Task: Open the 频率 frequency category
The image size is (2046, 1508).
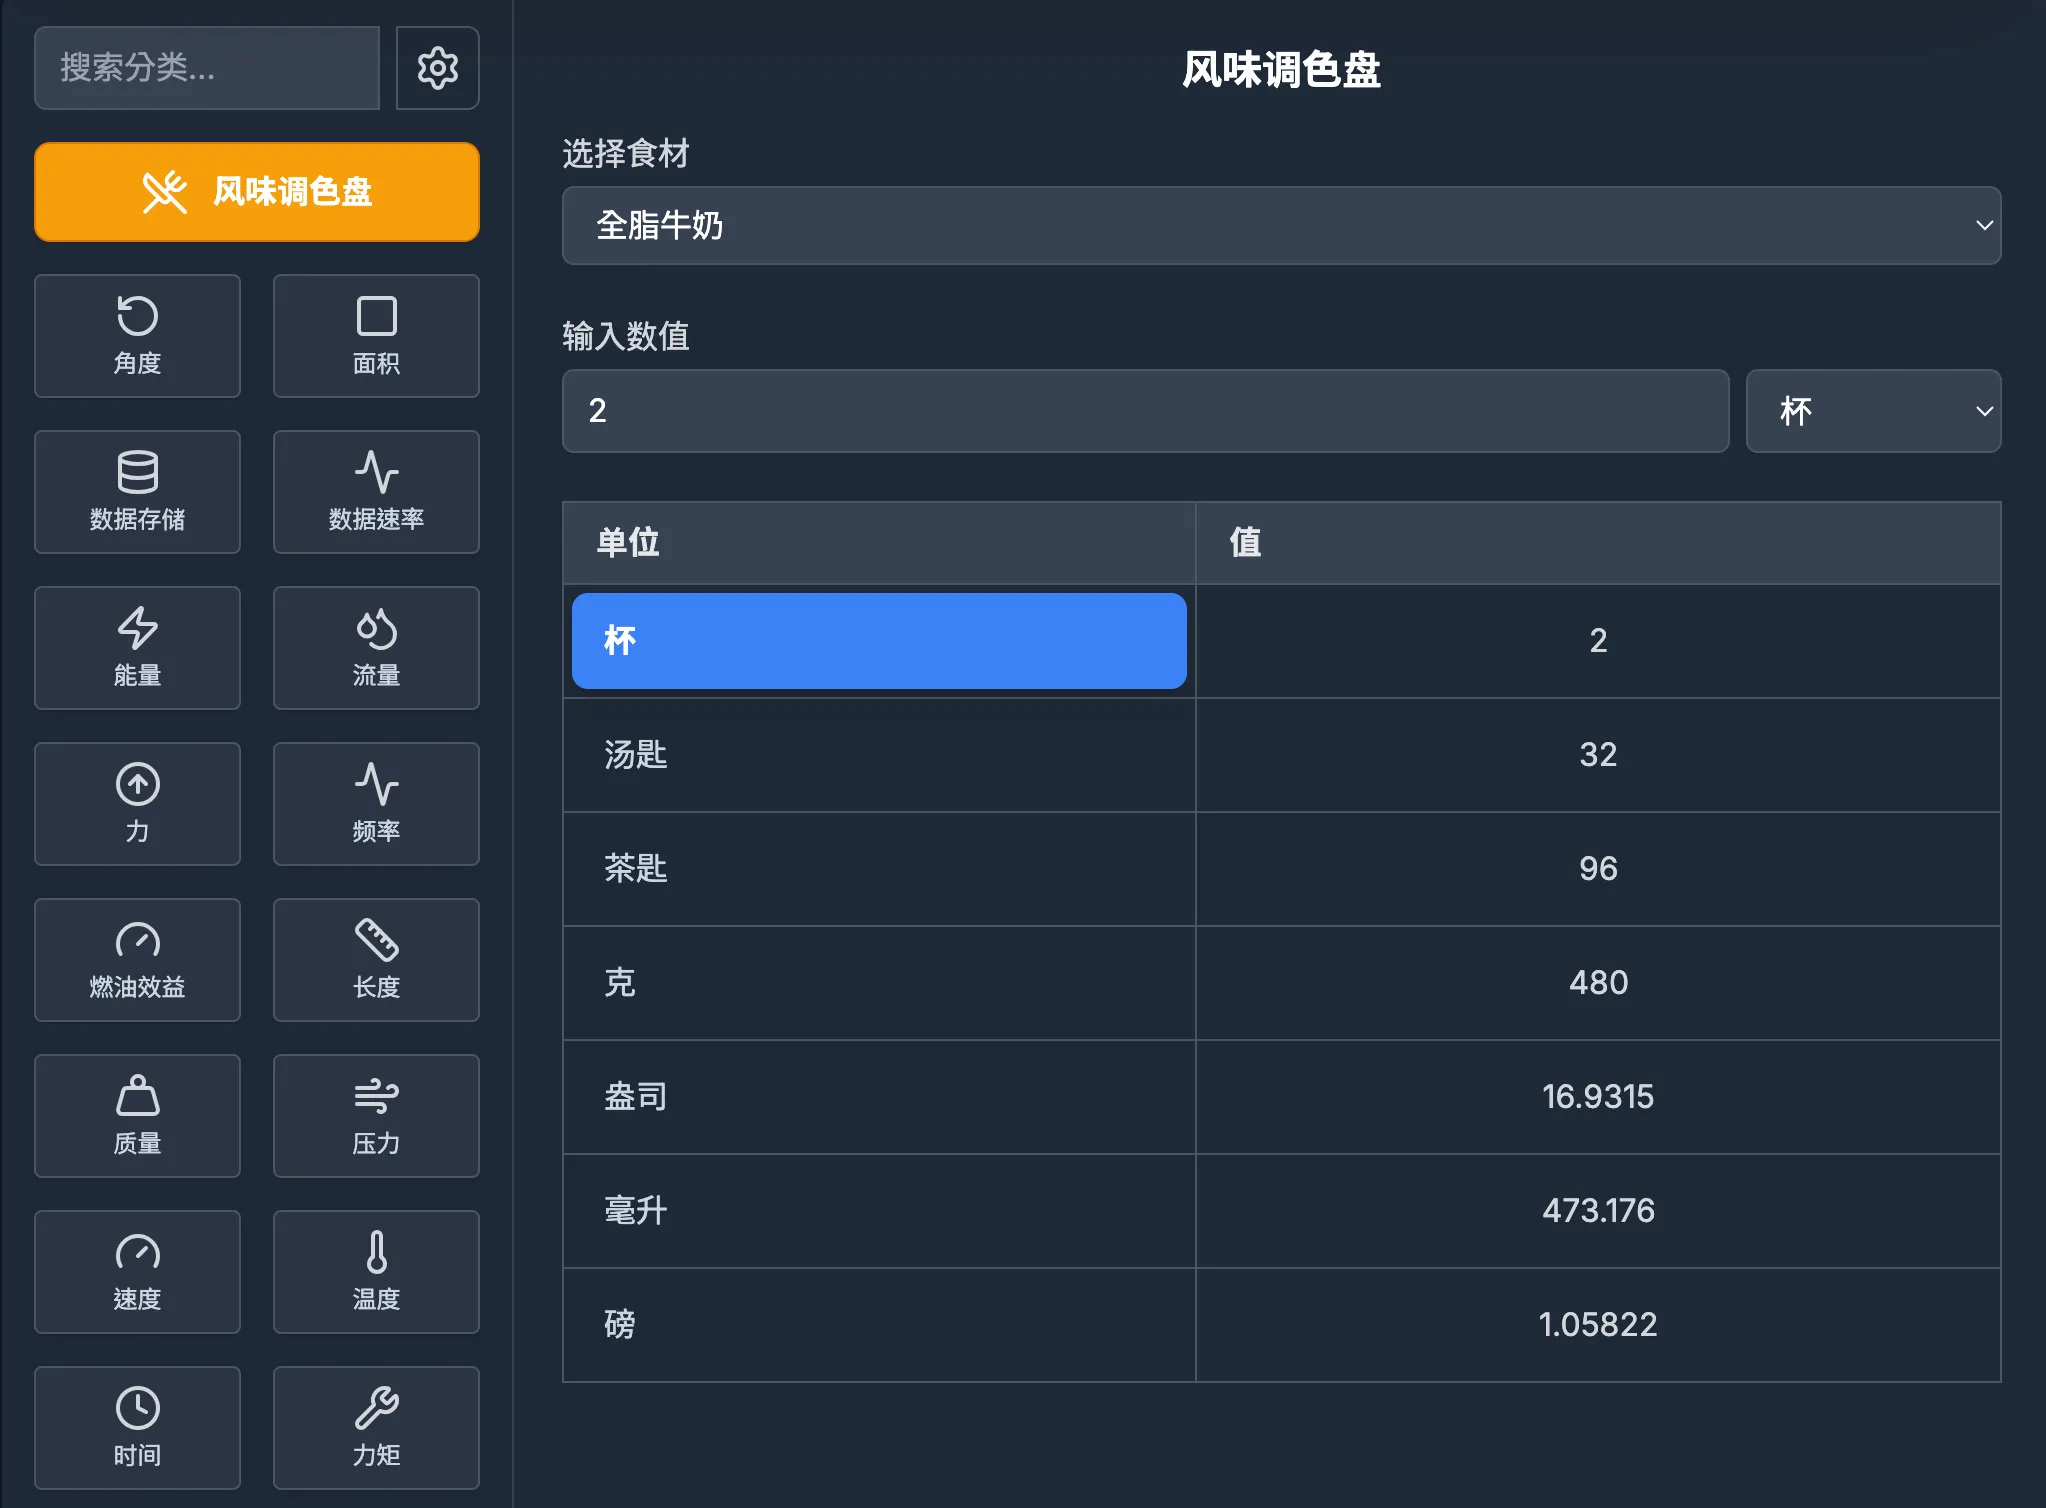Action: tap(376, 804)
